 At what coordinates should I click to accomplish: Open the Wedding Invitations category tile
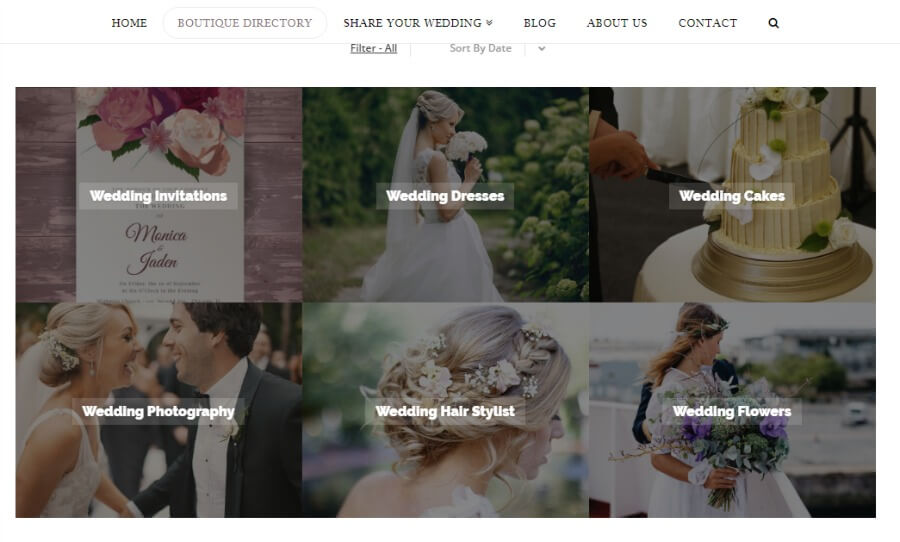158,195
